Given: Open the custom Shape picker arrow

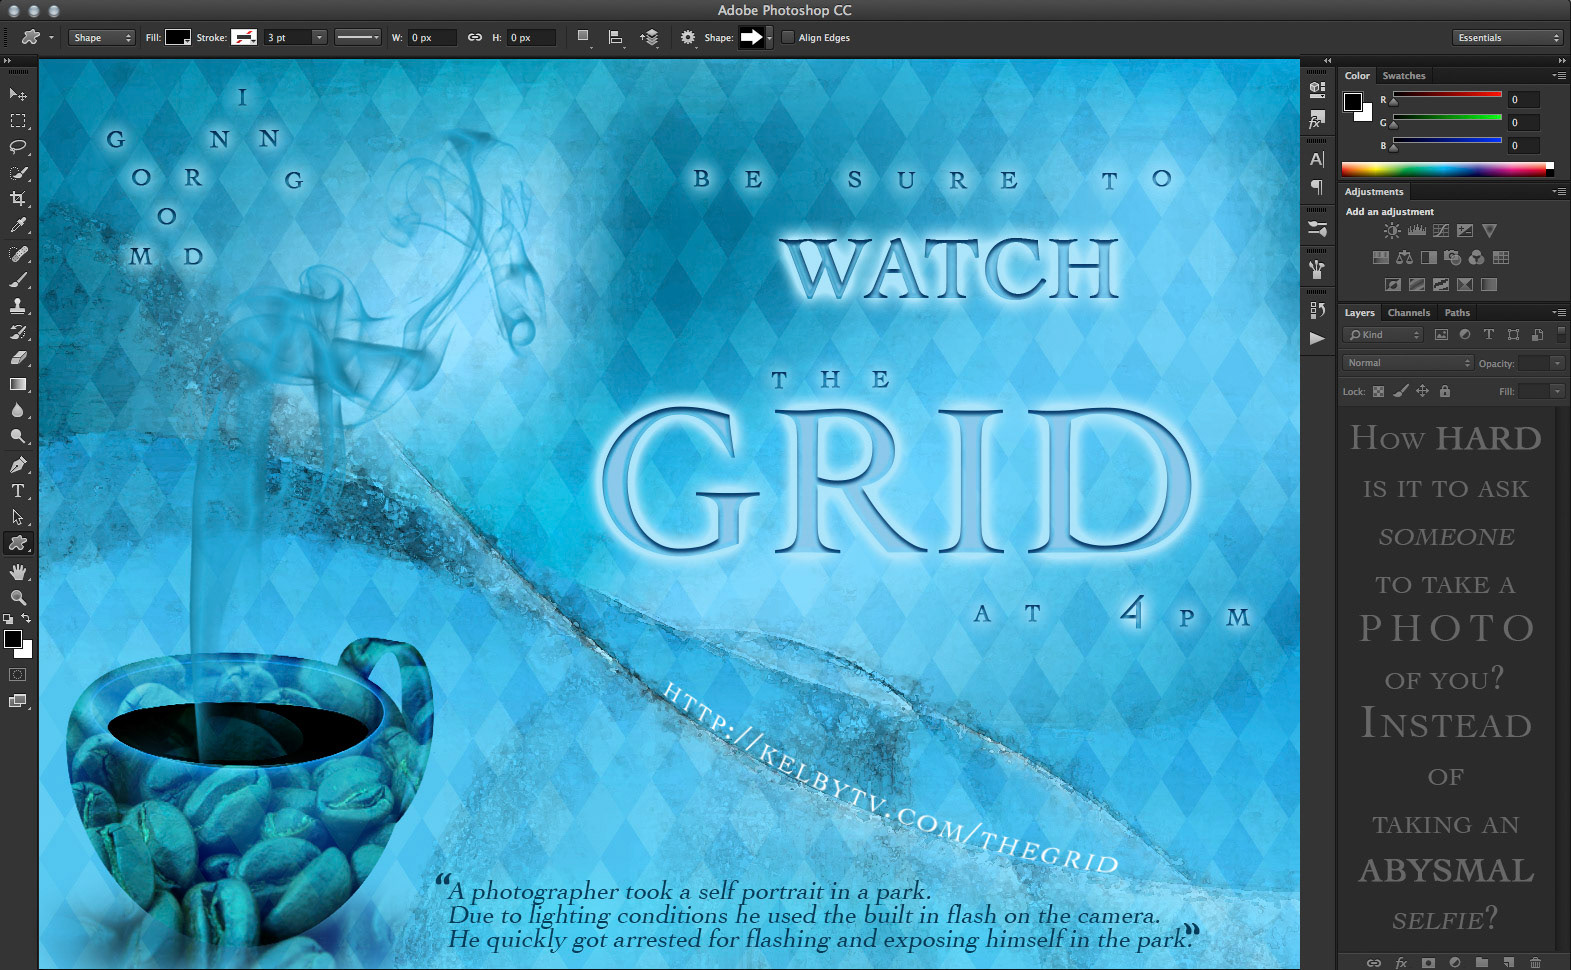Looking at the screenshot, I should (x=769, y=38).
